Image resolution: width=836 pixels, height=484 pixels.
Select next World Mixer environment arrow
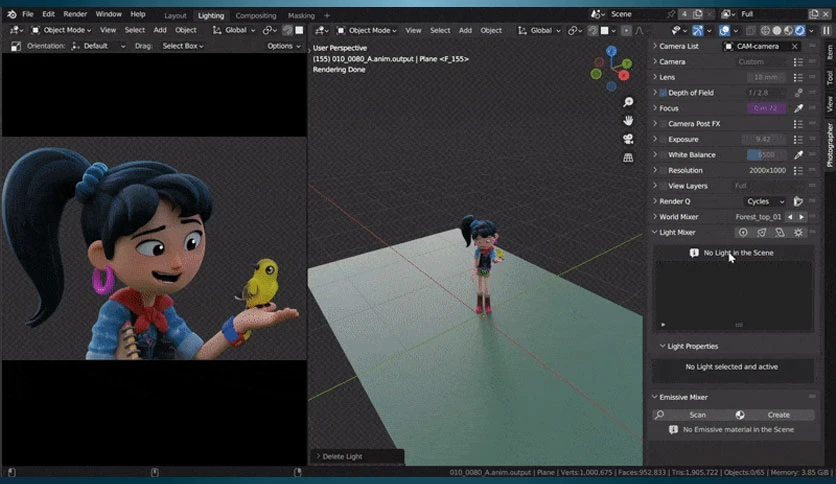point(801,217)
